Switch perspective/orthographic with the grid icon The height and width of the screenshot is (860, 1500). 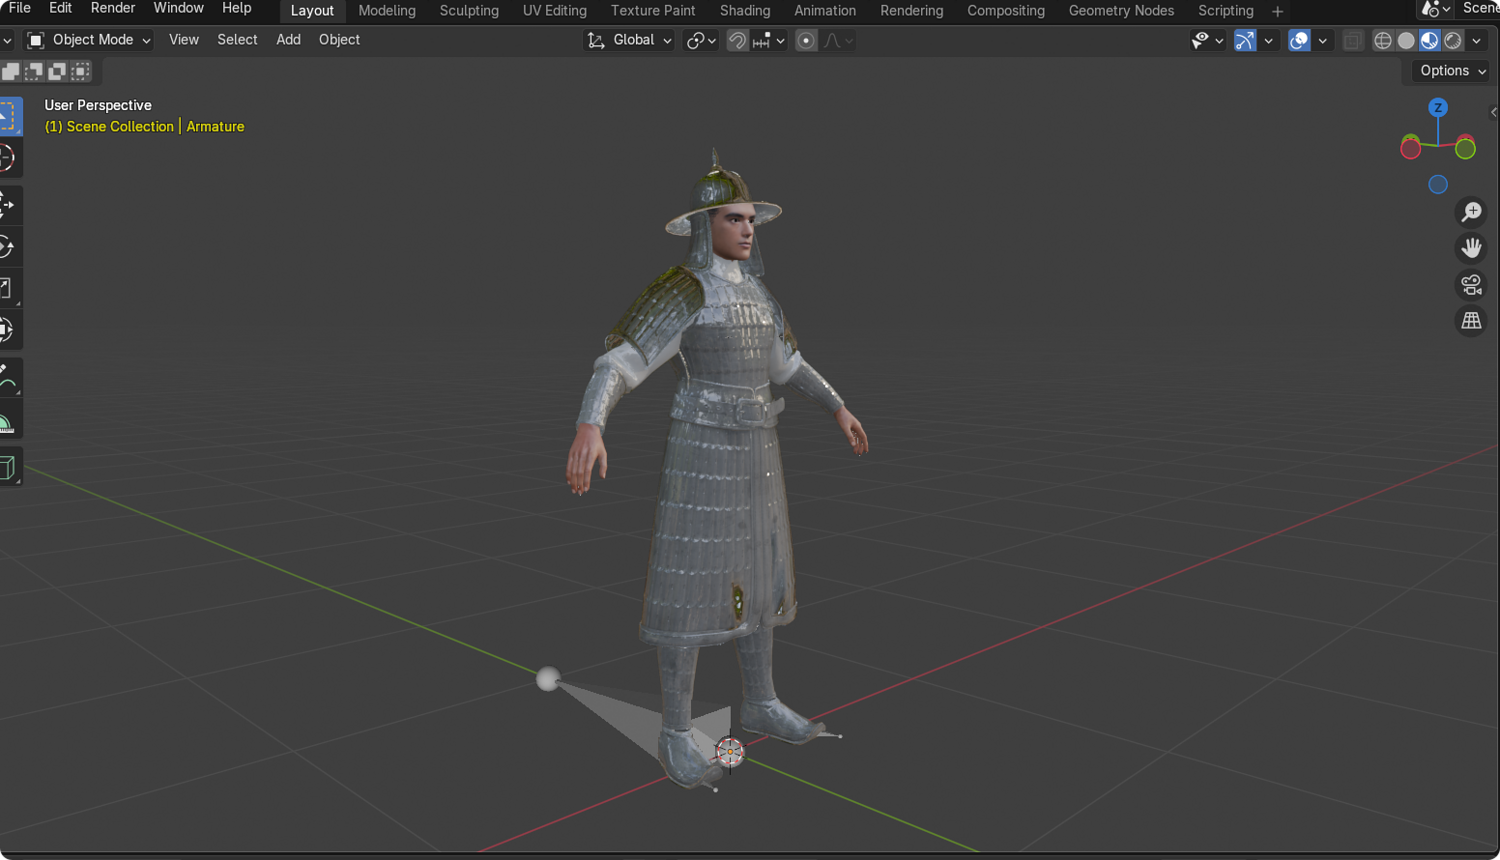tap(1471, 321)
